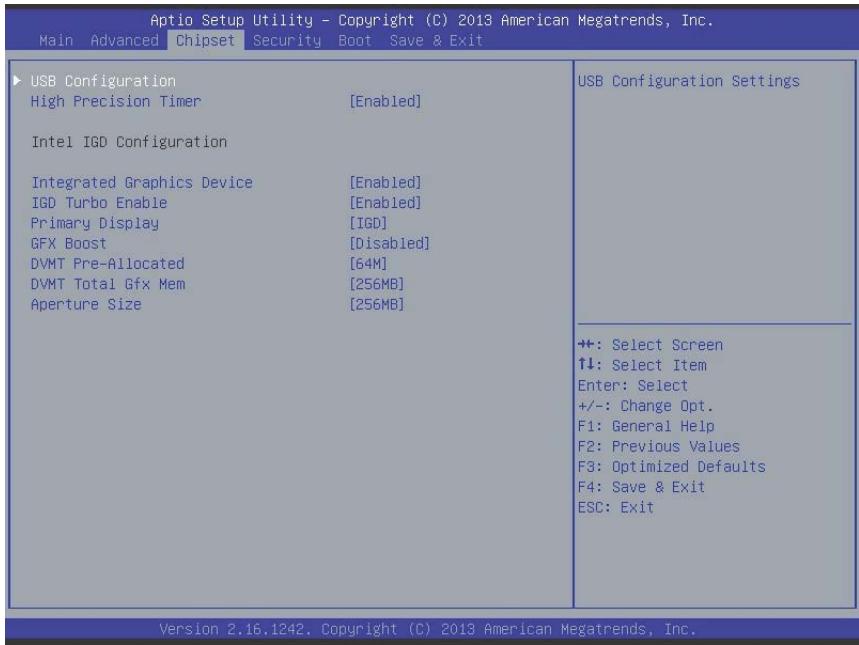Toggle IGD Turbo Enable value
Screen dimensions: 859x645
(385, 203)
